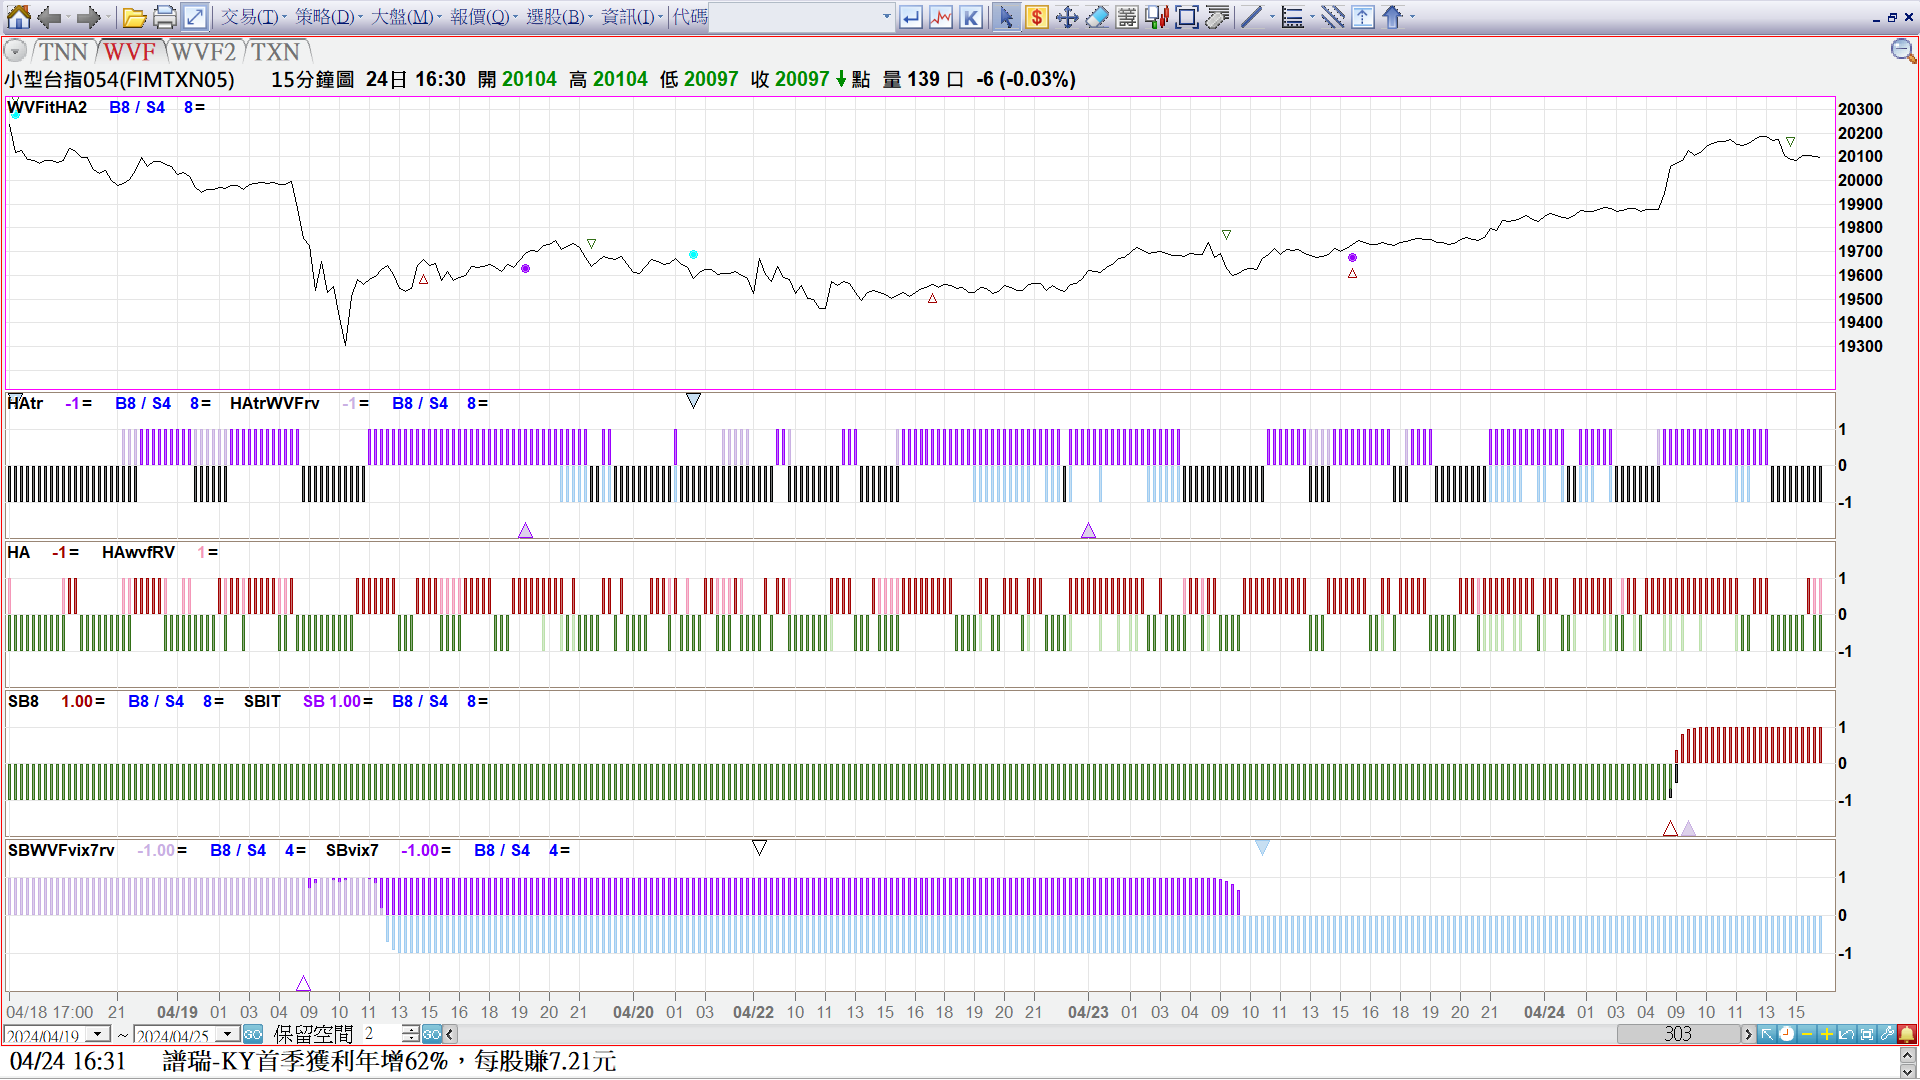Image resolution: width=1920 pixels, height=1080 pixels.
Task: Click the Home icon in toolbar
Action: point(19,17)
